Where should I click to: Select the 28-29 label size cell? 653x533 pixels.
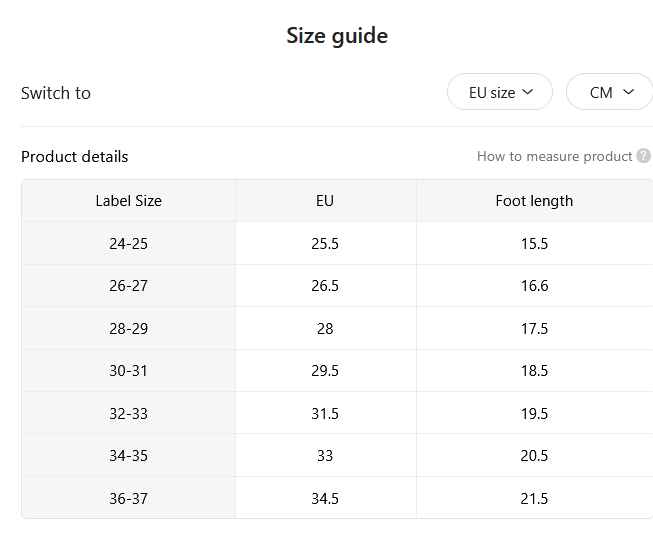coord(129,329)
